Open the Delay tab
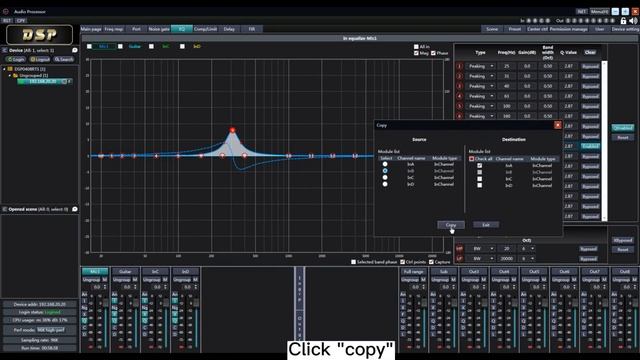The height and width of the screenshot is (360, 640). tap(229, 29)
